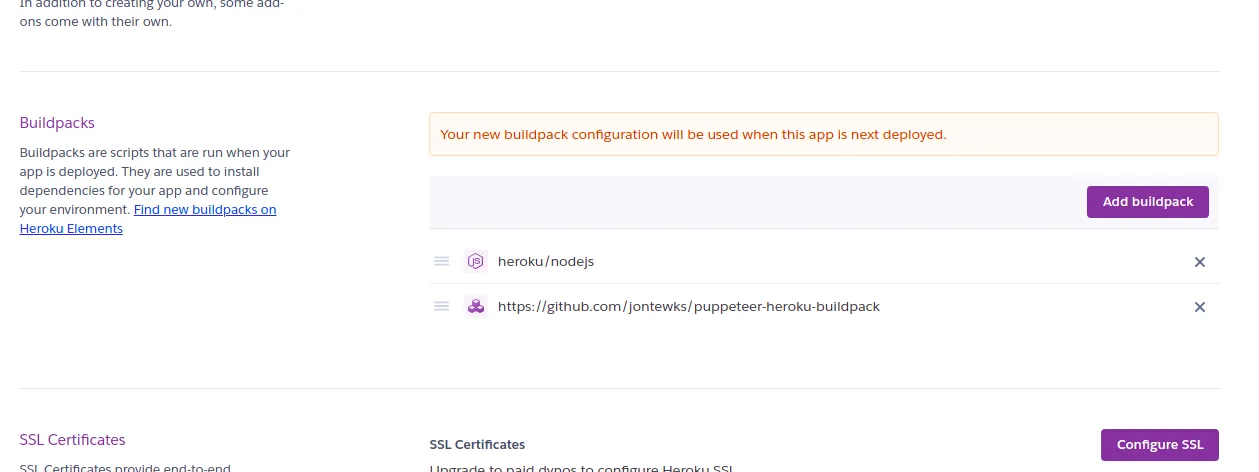1259x472 pixels.
Task: Select the puppeteer-heroku-buildpack GitHub URL
Action: 688,306
